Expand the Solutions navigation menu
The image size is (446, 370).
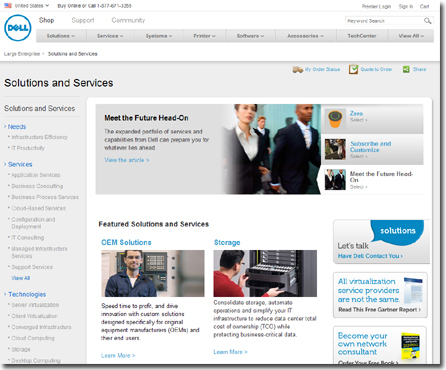[x=61, y=36]
